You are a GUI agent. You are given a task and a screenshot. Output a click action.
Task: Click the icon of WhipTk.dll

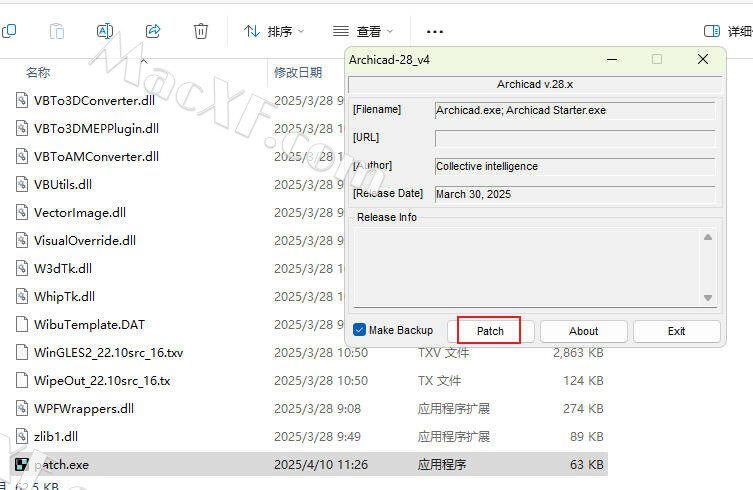(22, 296)
